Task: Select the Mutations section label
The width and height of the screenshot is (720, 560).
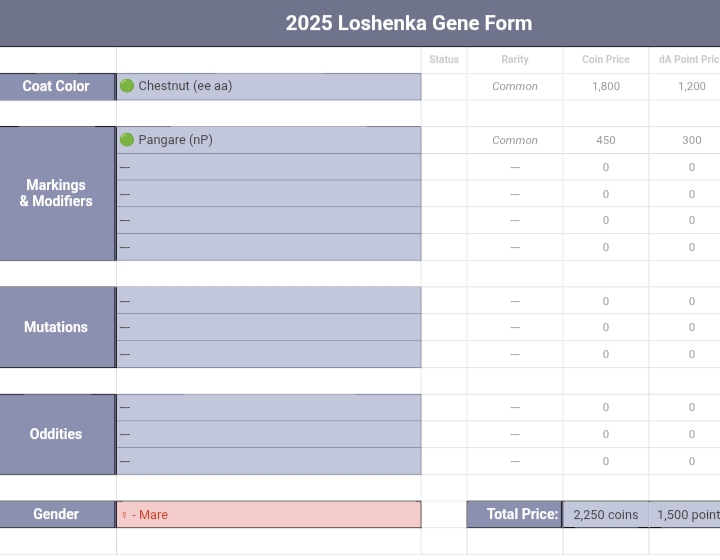Action: (57, 327)
